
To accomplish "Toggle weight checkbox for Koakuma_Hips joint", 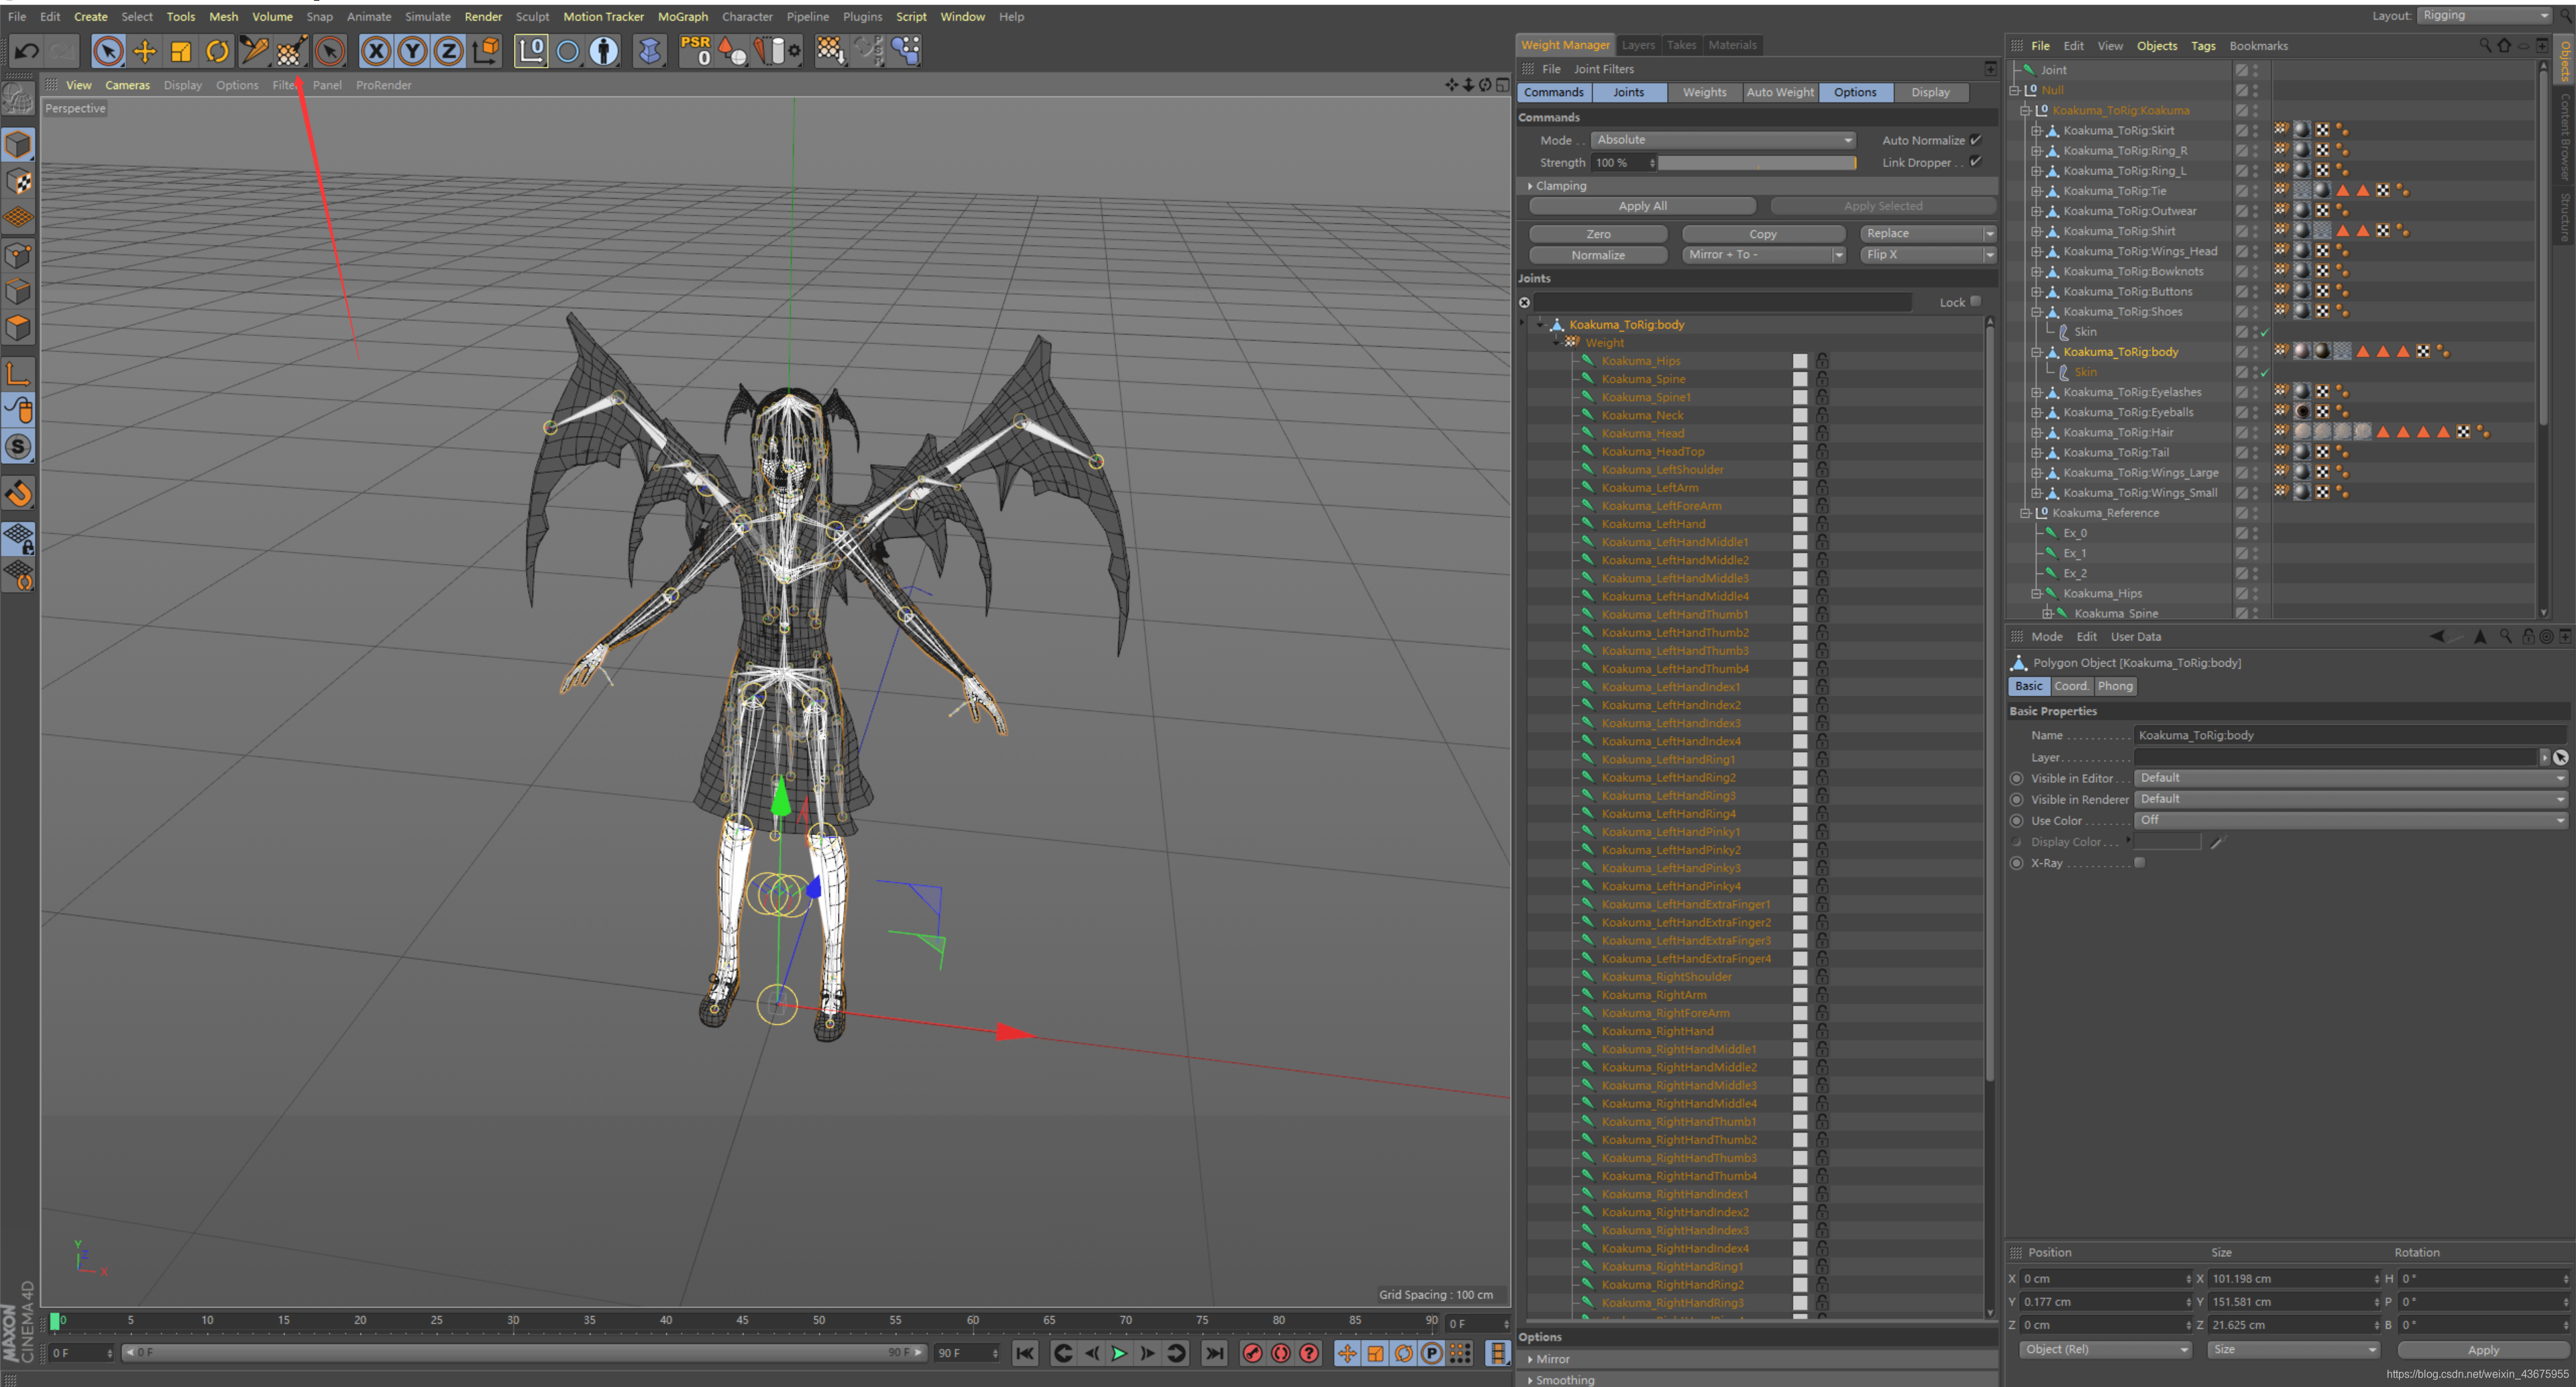I will (x=1799, y=361).
